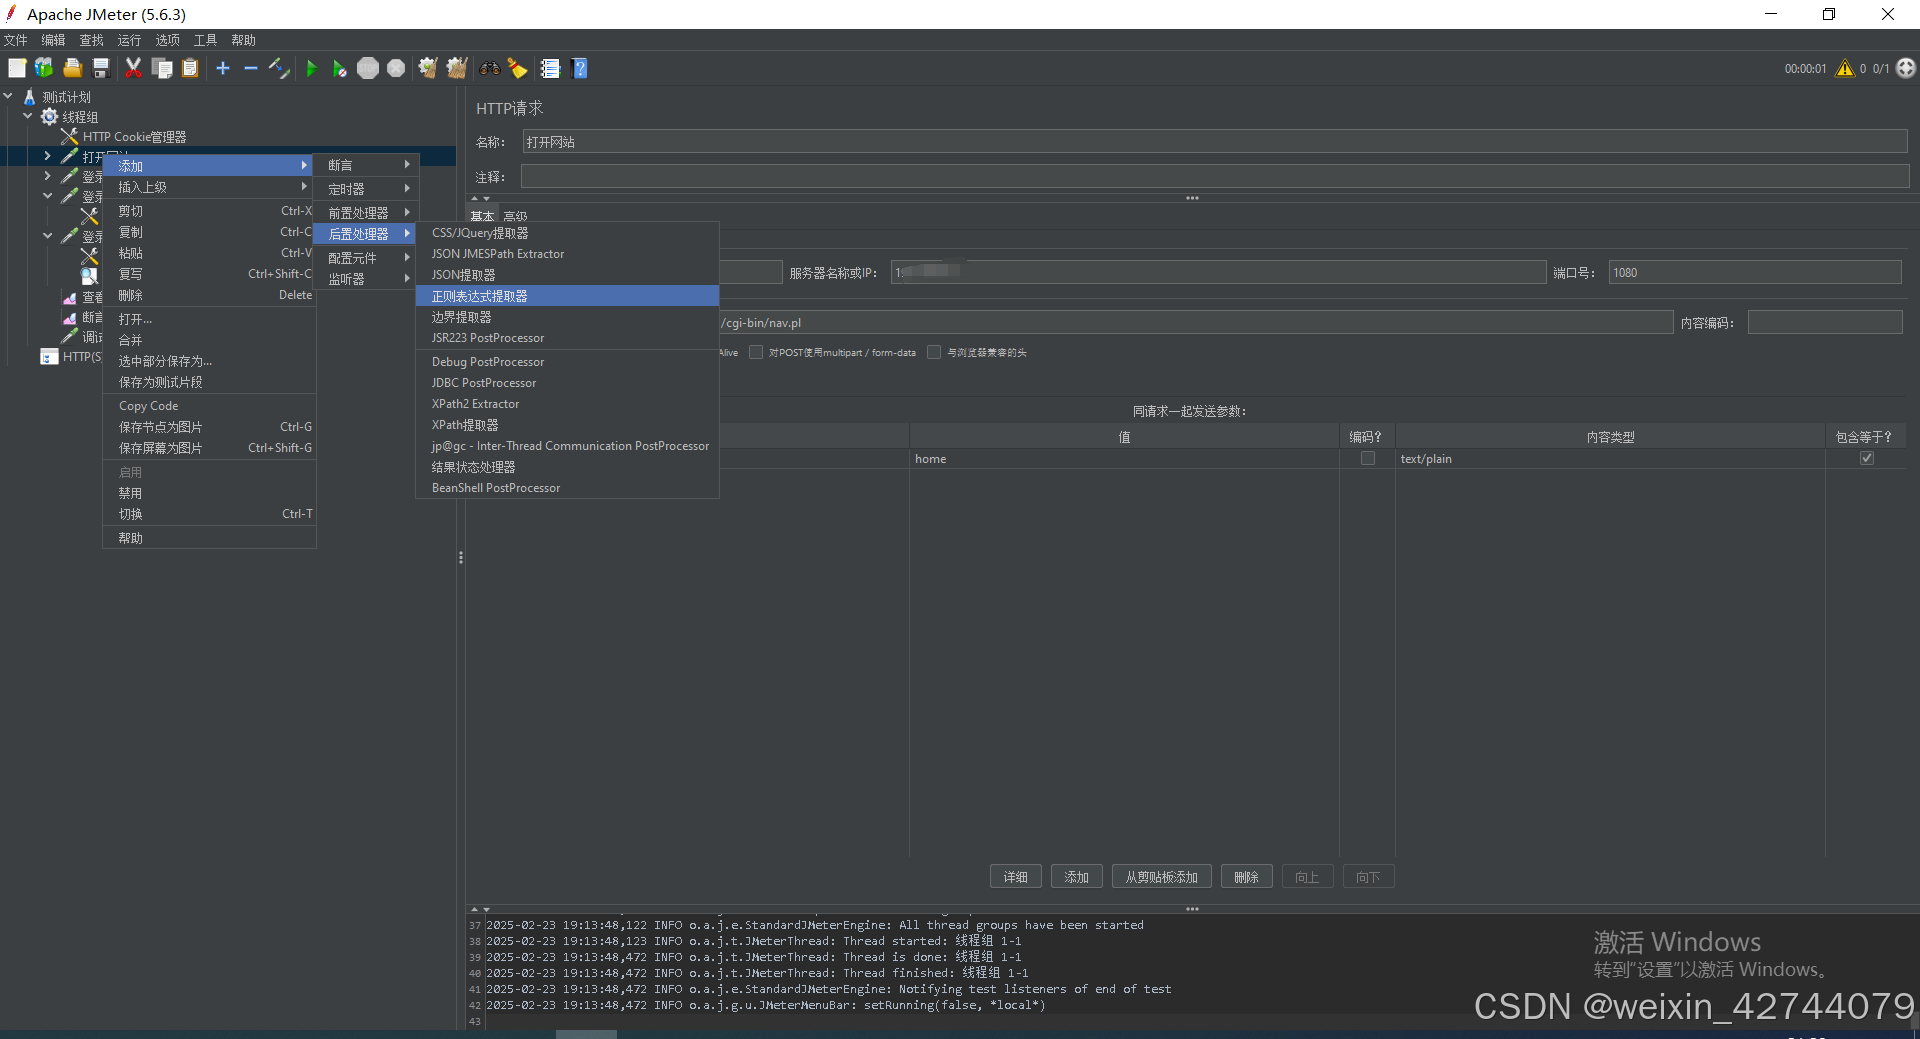
Task: Click the 详细 button below parameters
Action: tap(1016, 877)
